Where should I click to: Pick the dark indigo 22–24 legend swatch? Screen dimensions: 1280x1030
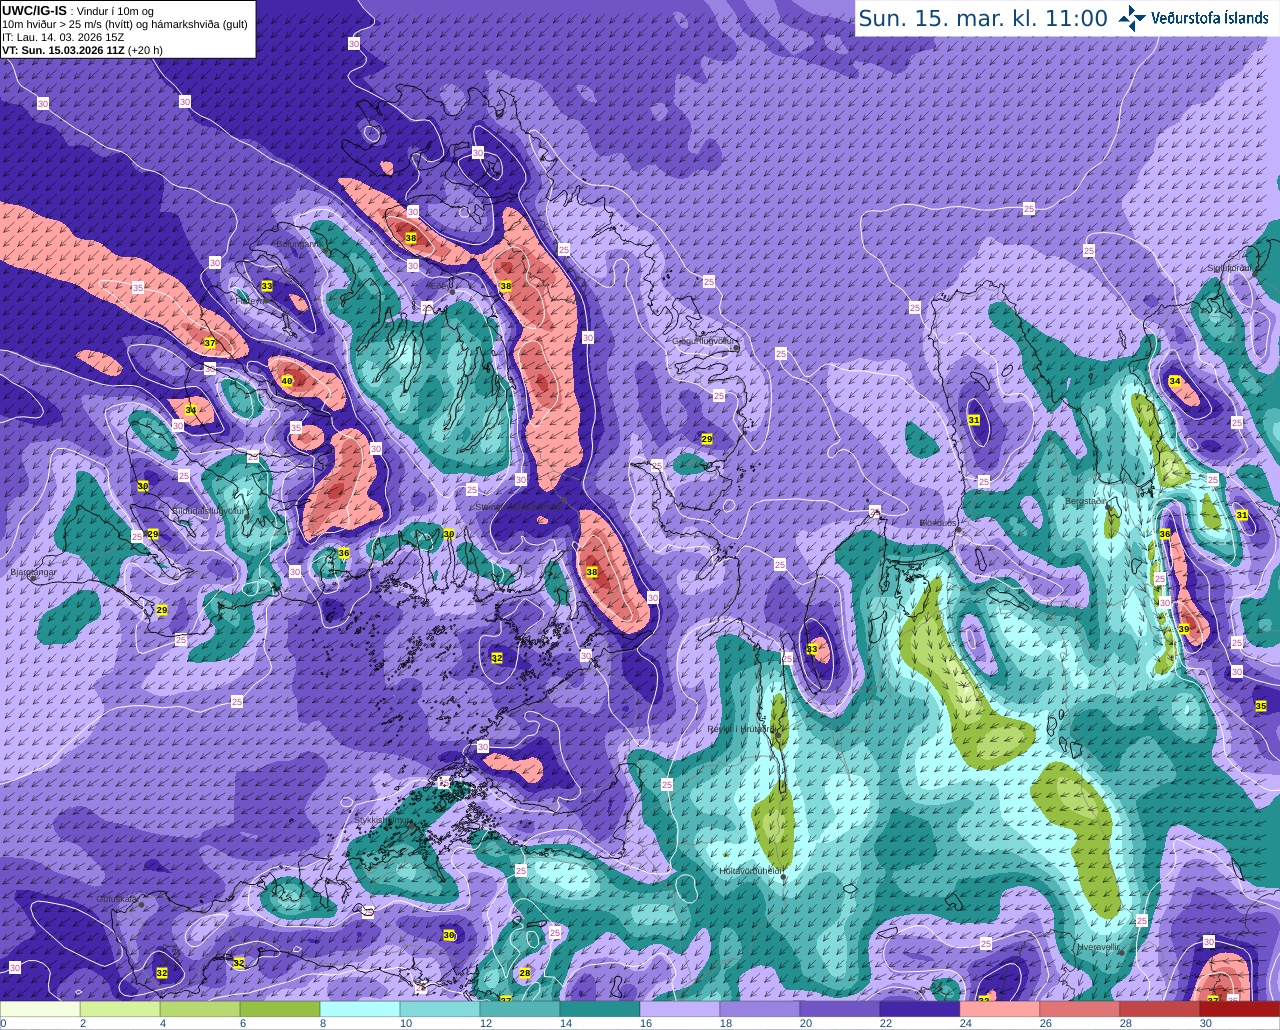tap(920, 1009)
